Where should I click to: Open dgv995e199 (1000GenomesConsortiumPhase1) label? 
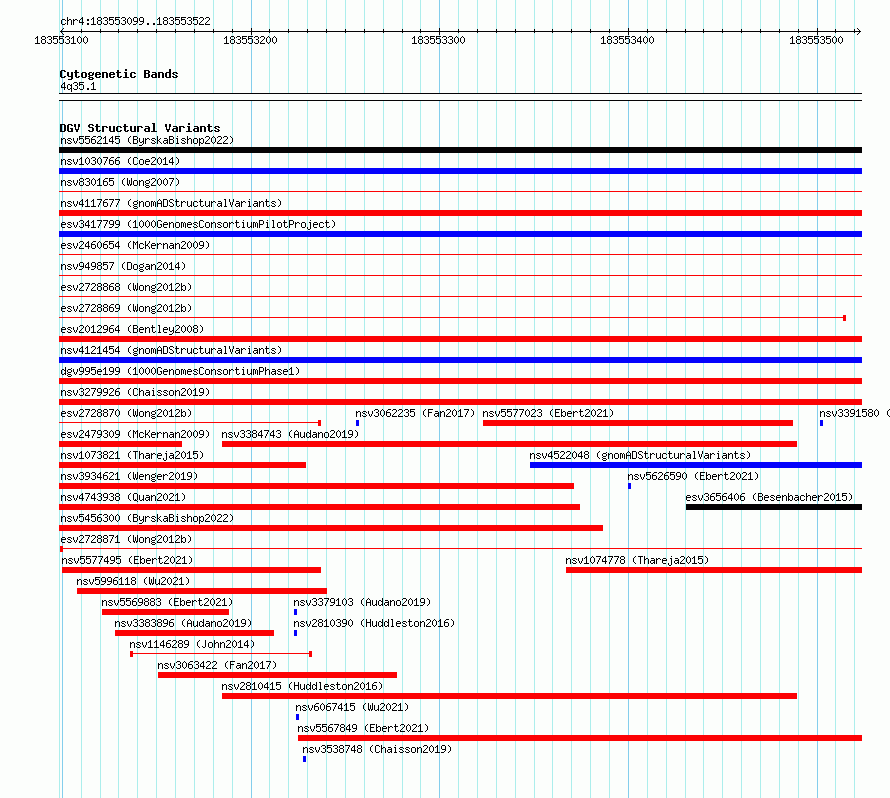180,371
